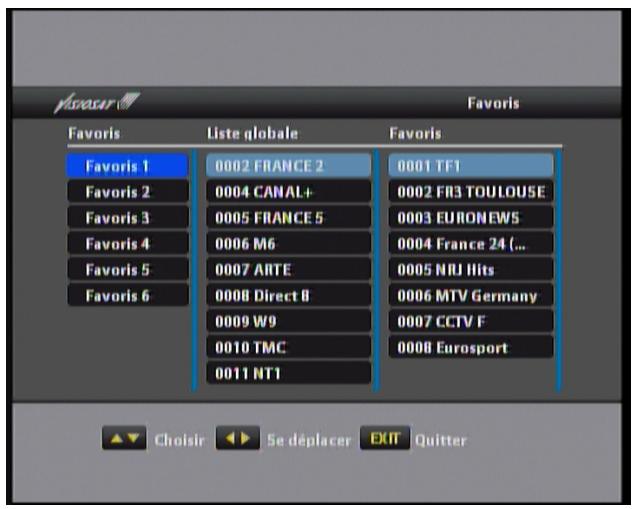The image size is (640, 509).
Task: Choose 0005 FRANCE 5 channel
Action: click(289, 218)
